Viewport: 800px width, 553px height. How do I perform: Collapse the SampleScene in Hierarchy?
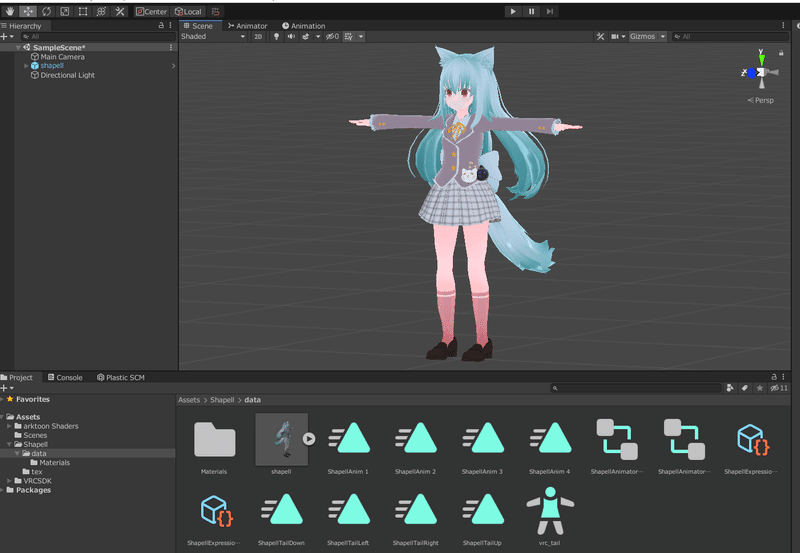click(x=18, y=47)
